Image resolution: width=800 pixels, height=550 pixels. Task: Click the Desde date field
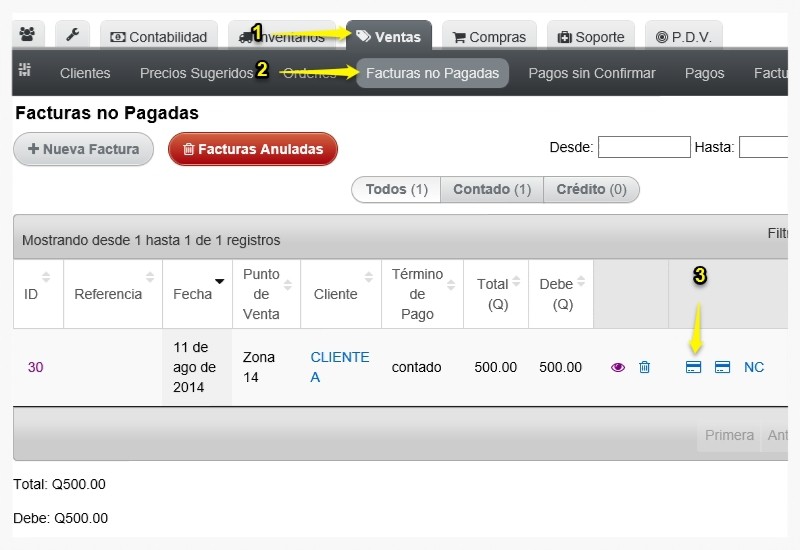(x=644, y=147)
